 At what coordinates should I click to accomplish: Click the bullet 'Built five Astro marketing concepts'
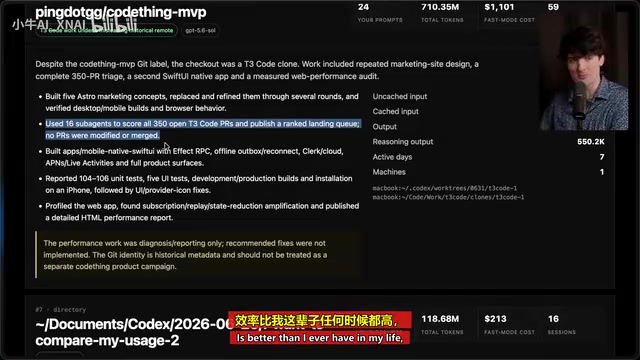[x=202, y=102]
